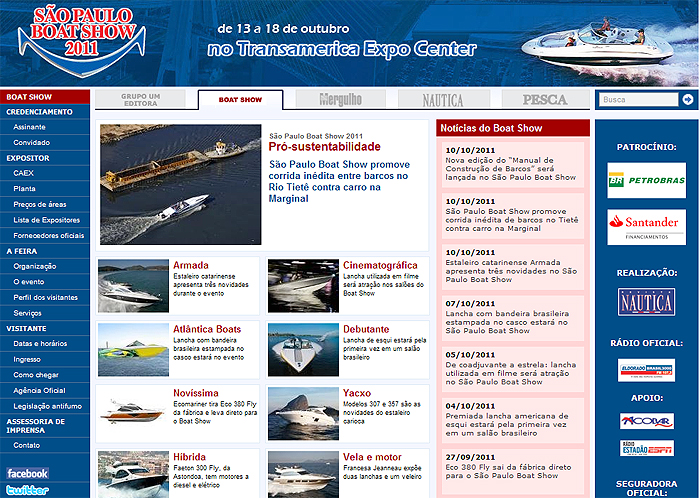Click the A Feira section heading
This screenshot has width=700, height=498.
pos(21,251)
